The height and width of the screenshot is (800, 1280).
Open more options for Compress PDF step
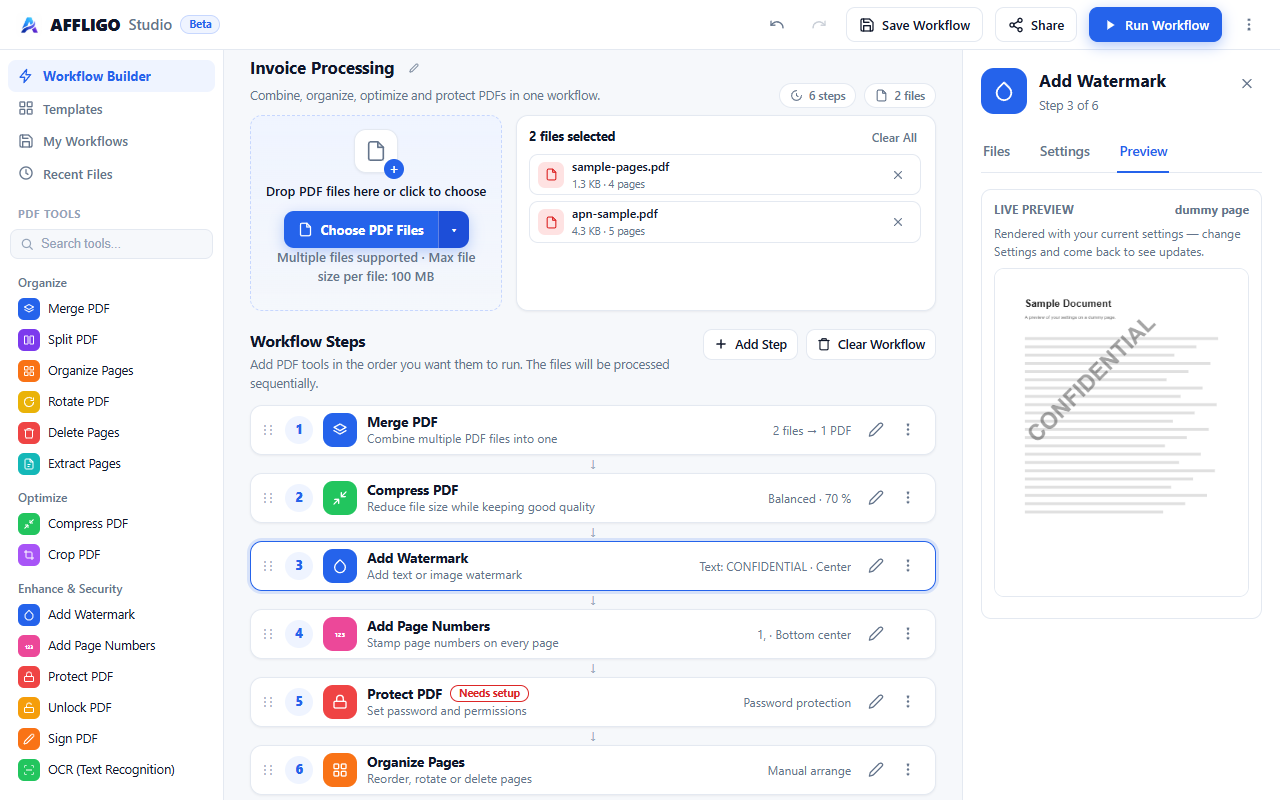(x=908, y=498)
